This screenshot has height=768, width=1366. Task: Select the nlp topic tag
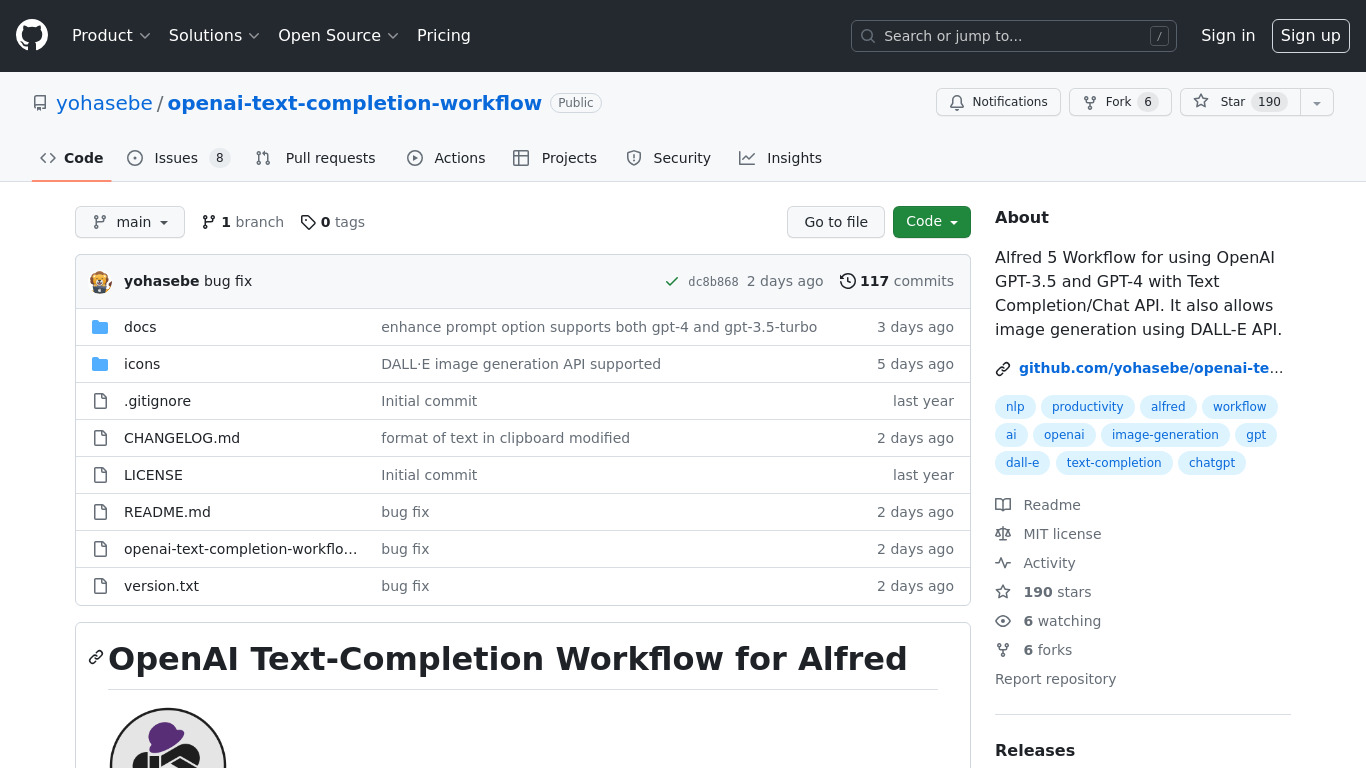[1015, 407]
